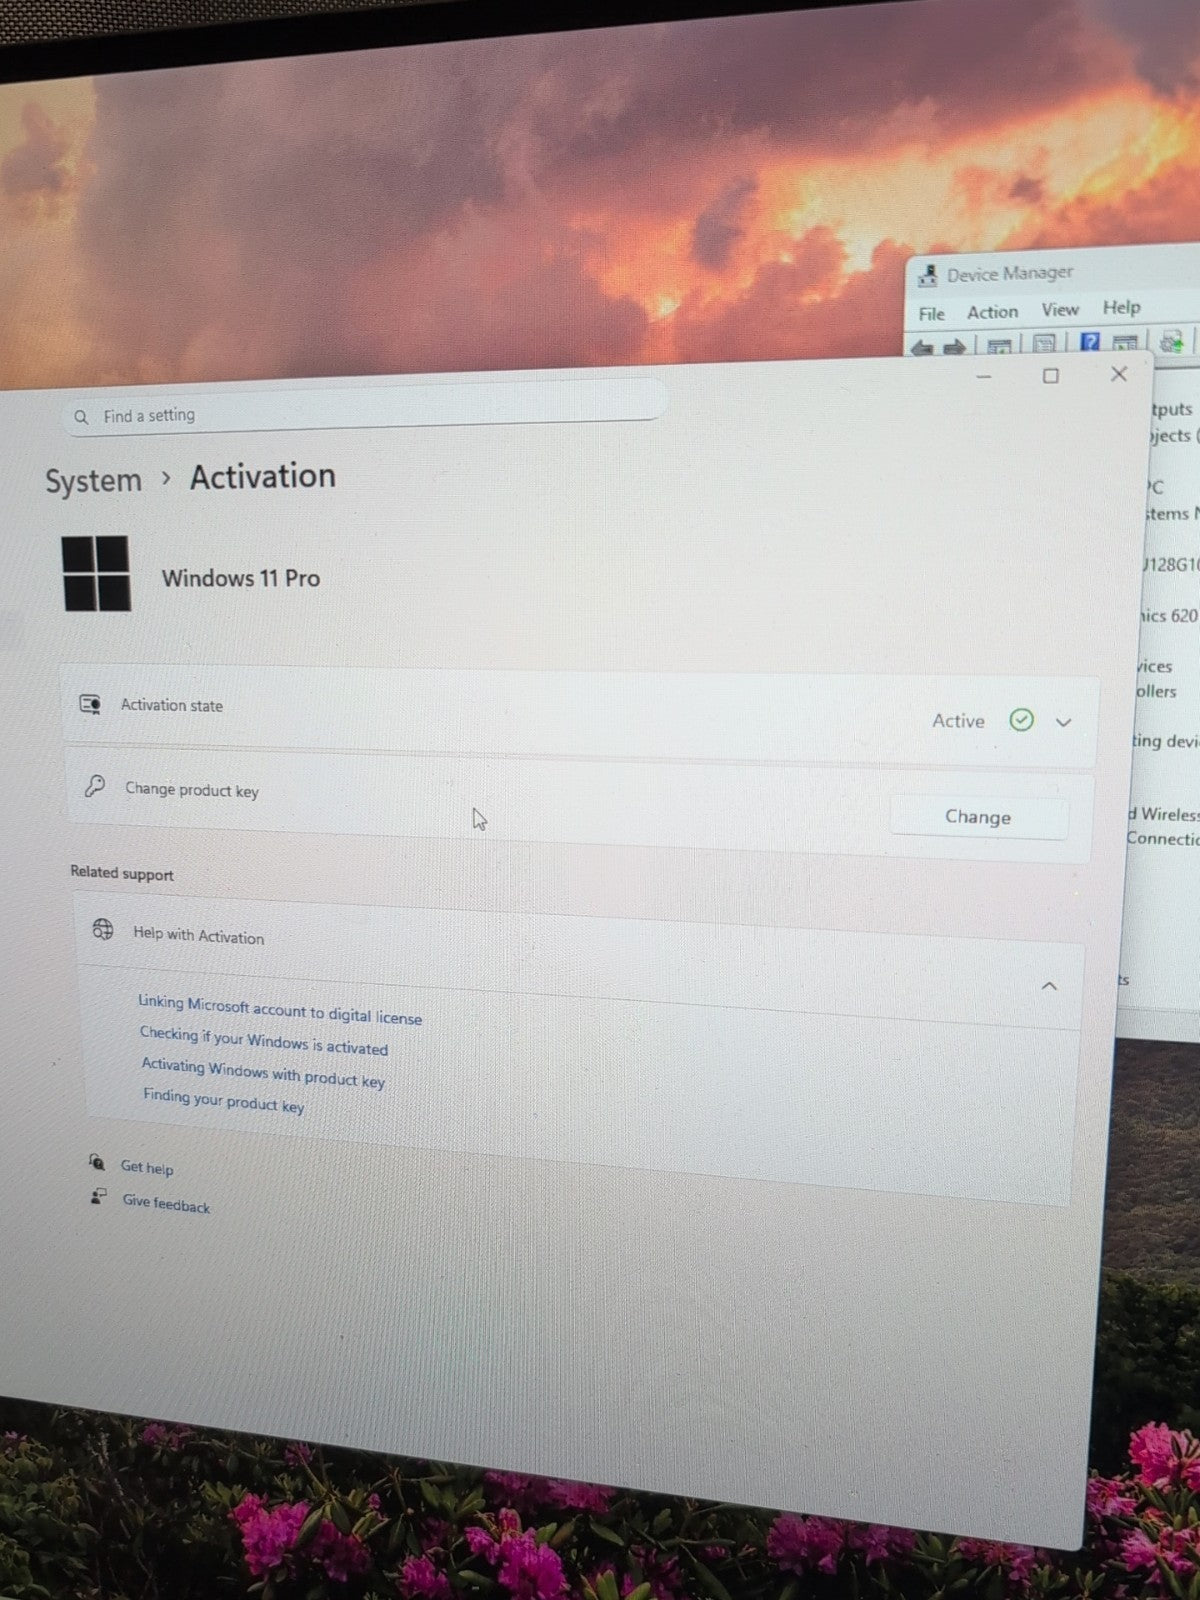Click Related support heading
This screenshot has height=1600, width=1200.
click(x=122, y=873)
